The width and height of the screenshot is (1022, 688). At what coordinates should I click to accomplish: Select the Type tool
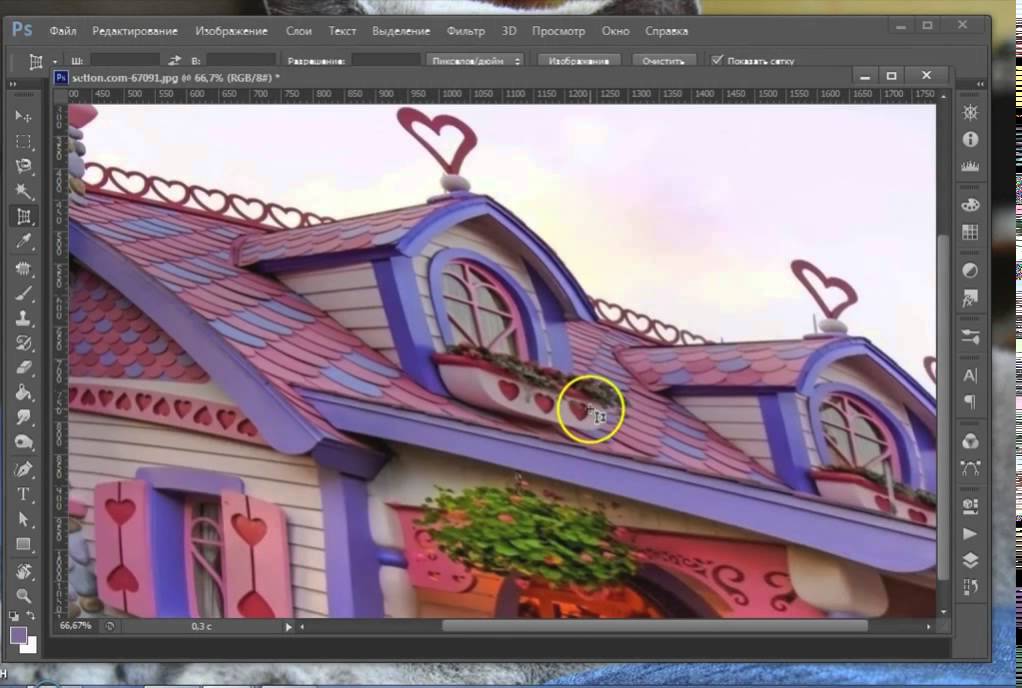23,494
